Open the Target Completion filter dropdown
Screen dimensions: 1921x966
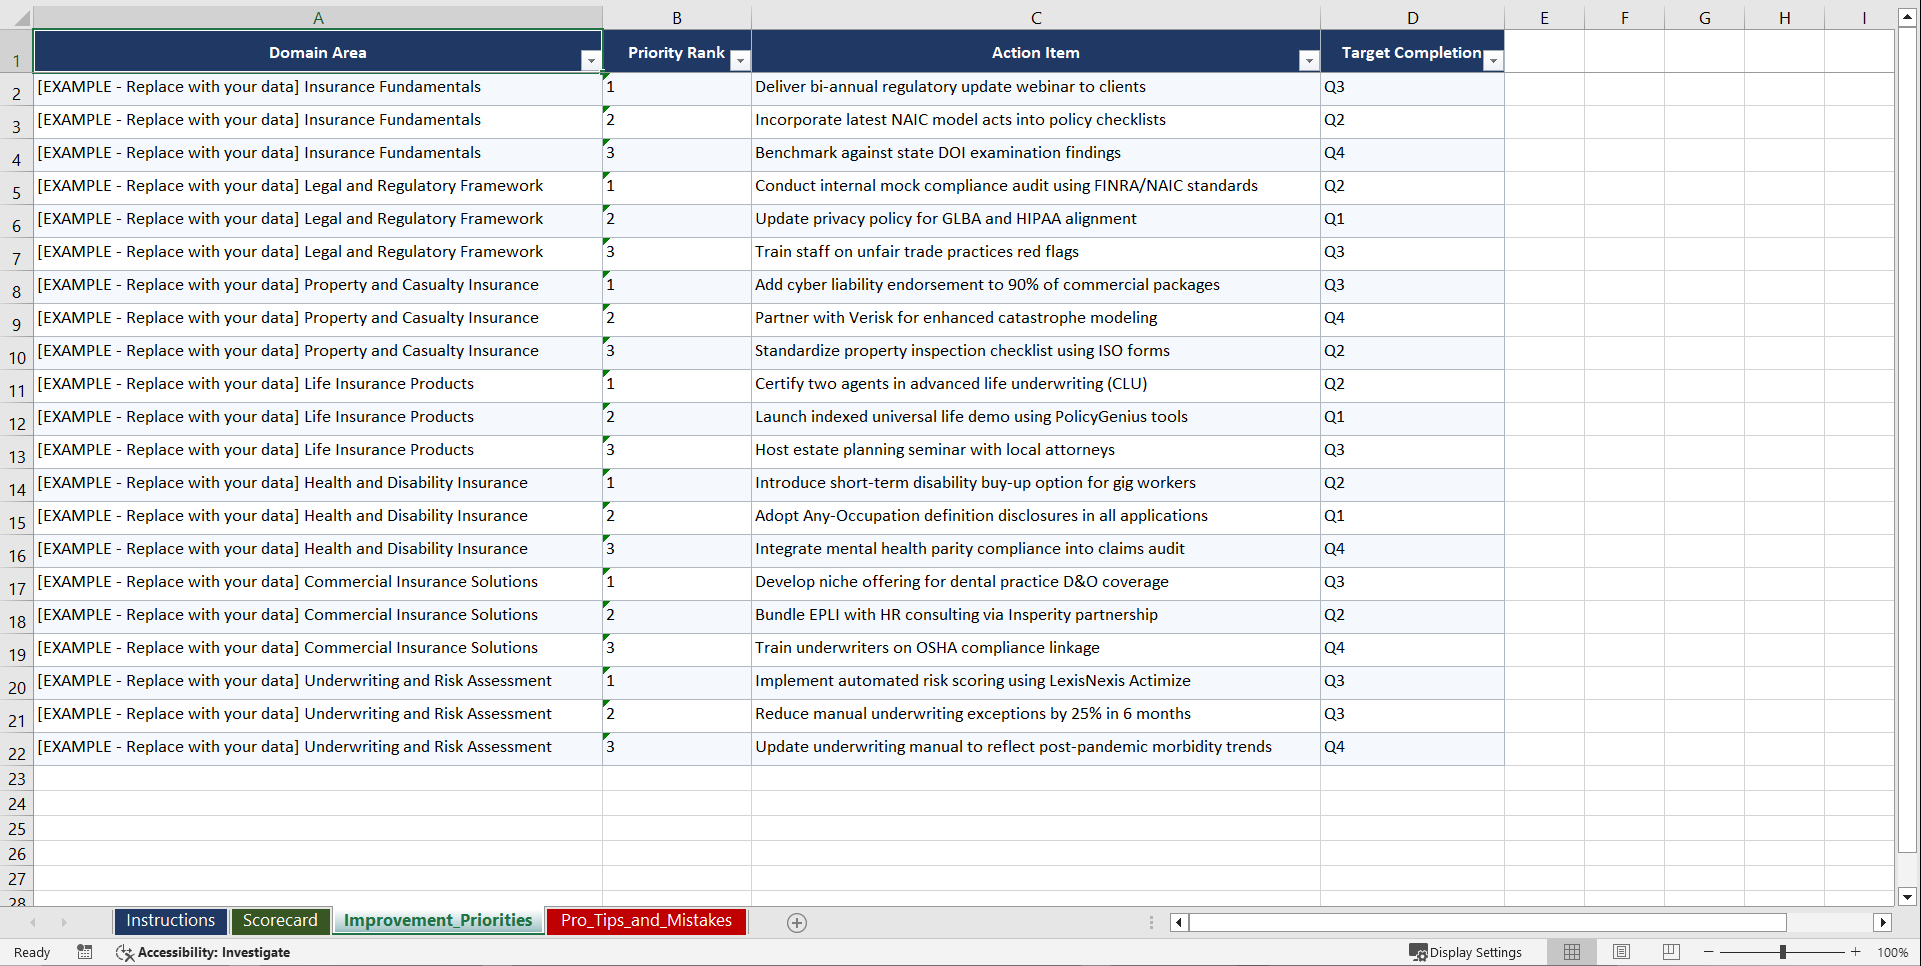1493,61
